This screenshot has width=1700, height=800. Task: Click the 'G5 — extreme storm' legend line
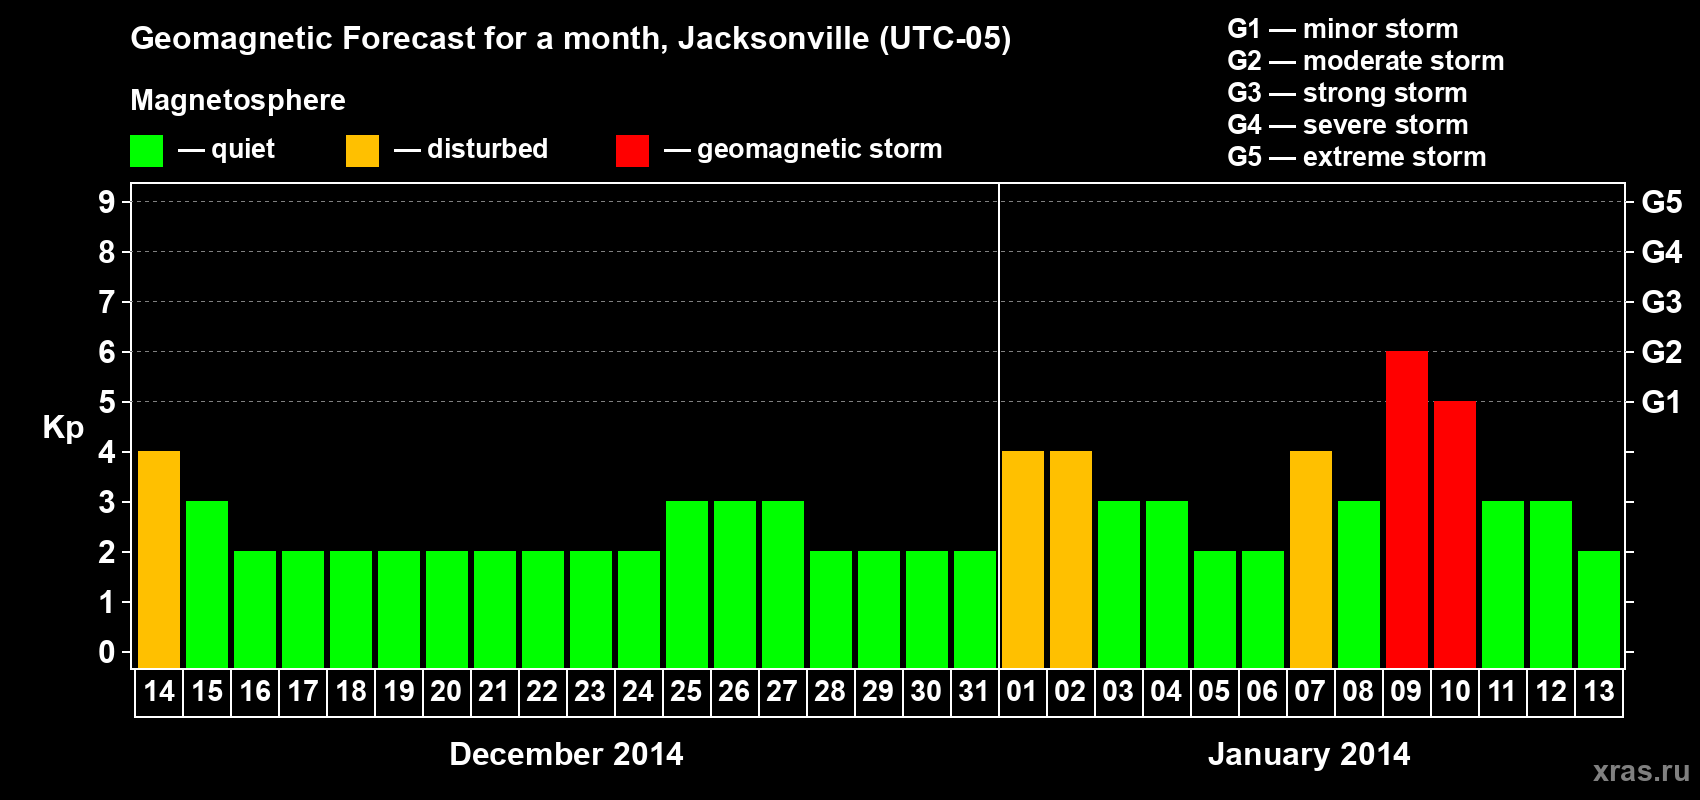point(1356,157)
